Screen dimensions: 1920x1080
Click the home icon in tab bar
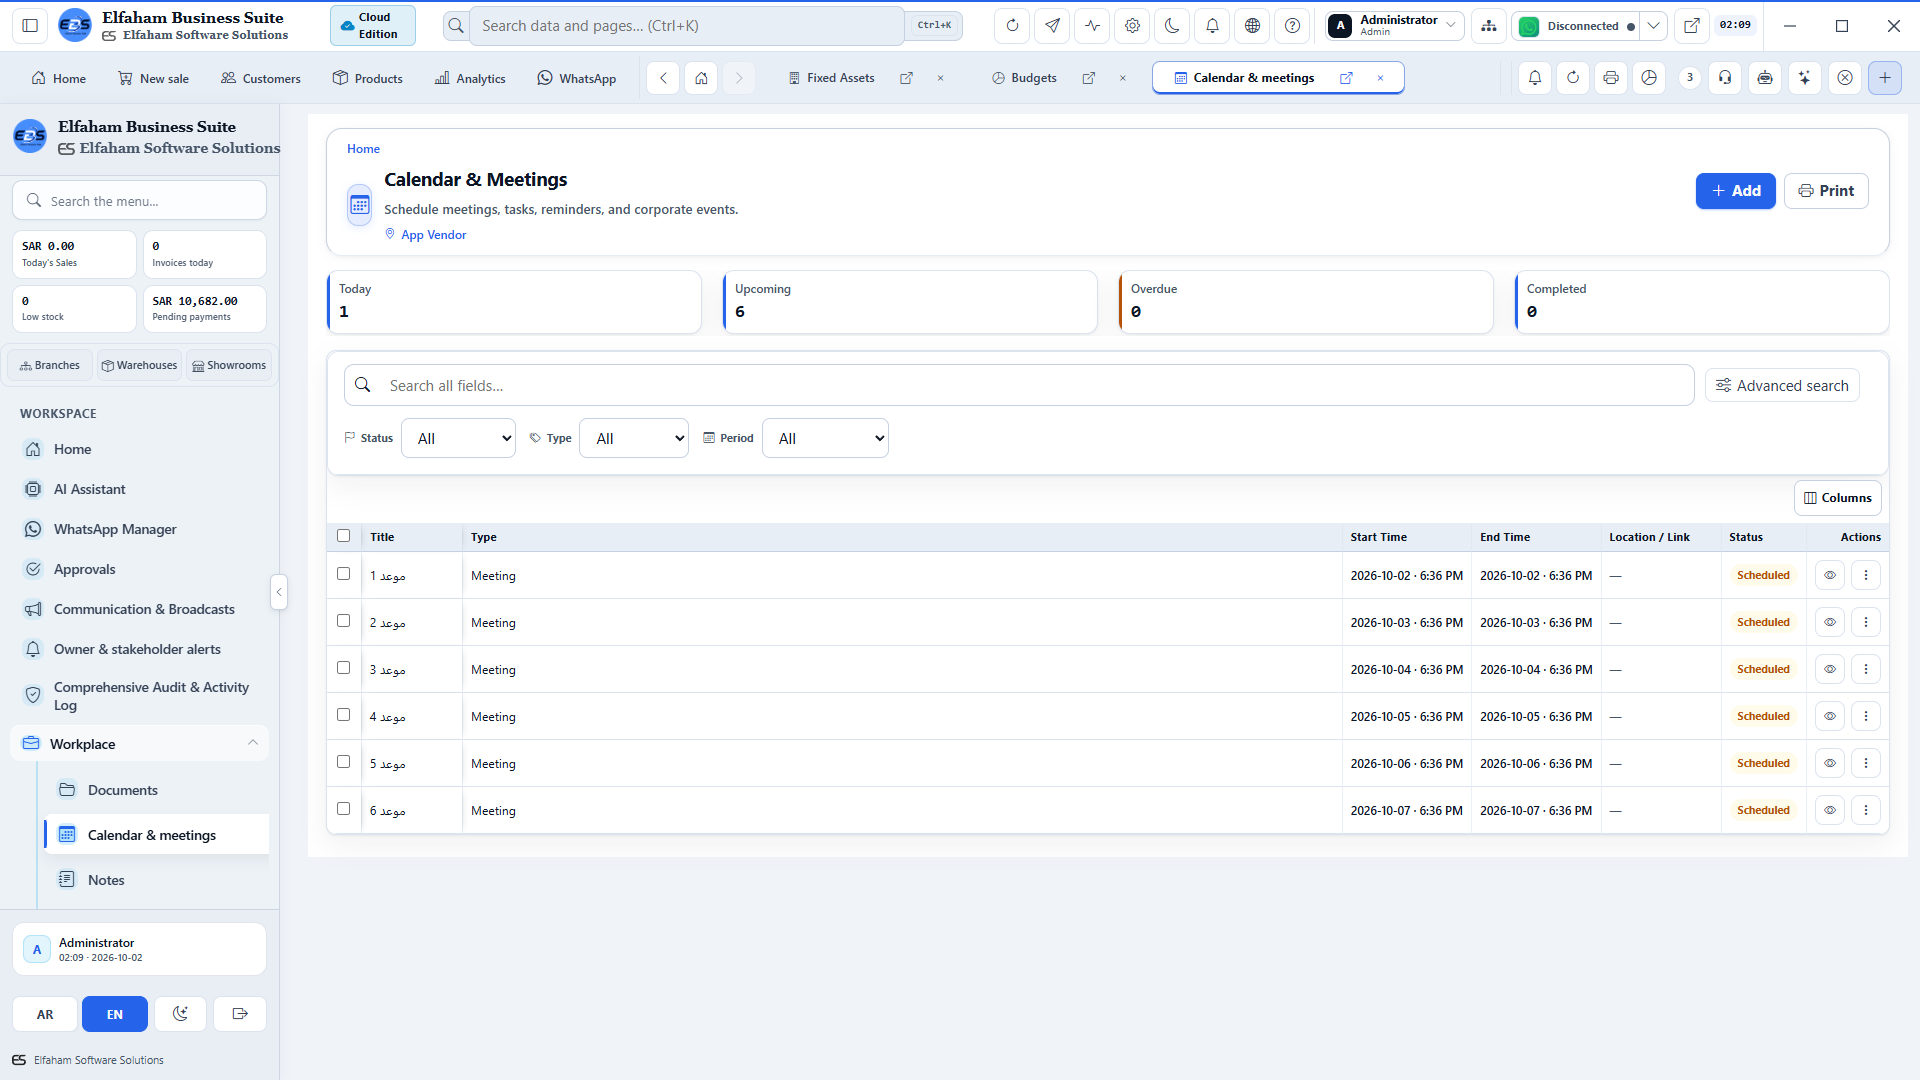701,78
